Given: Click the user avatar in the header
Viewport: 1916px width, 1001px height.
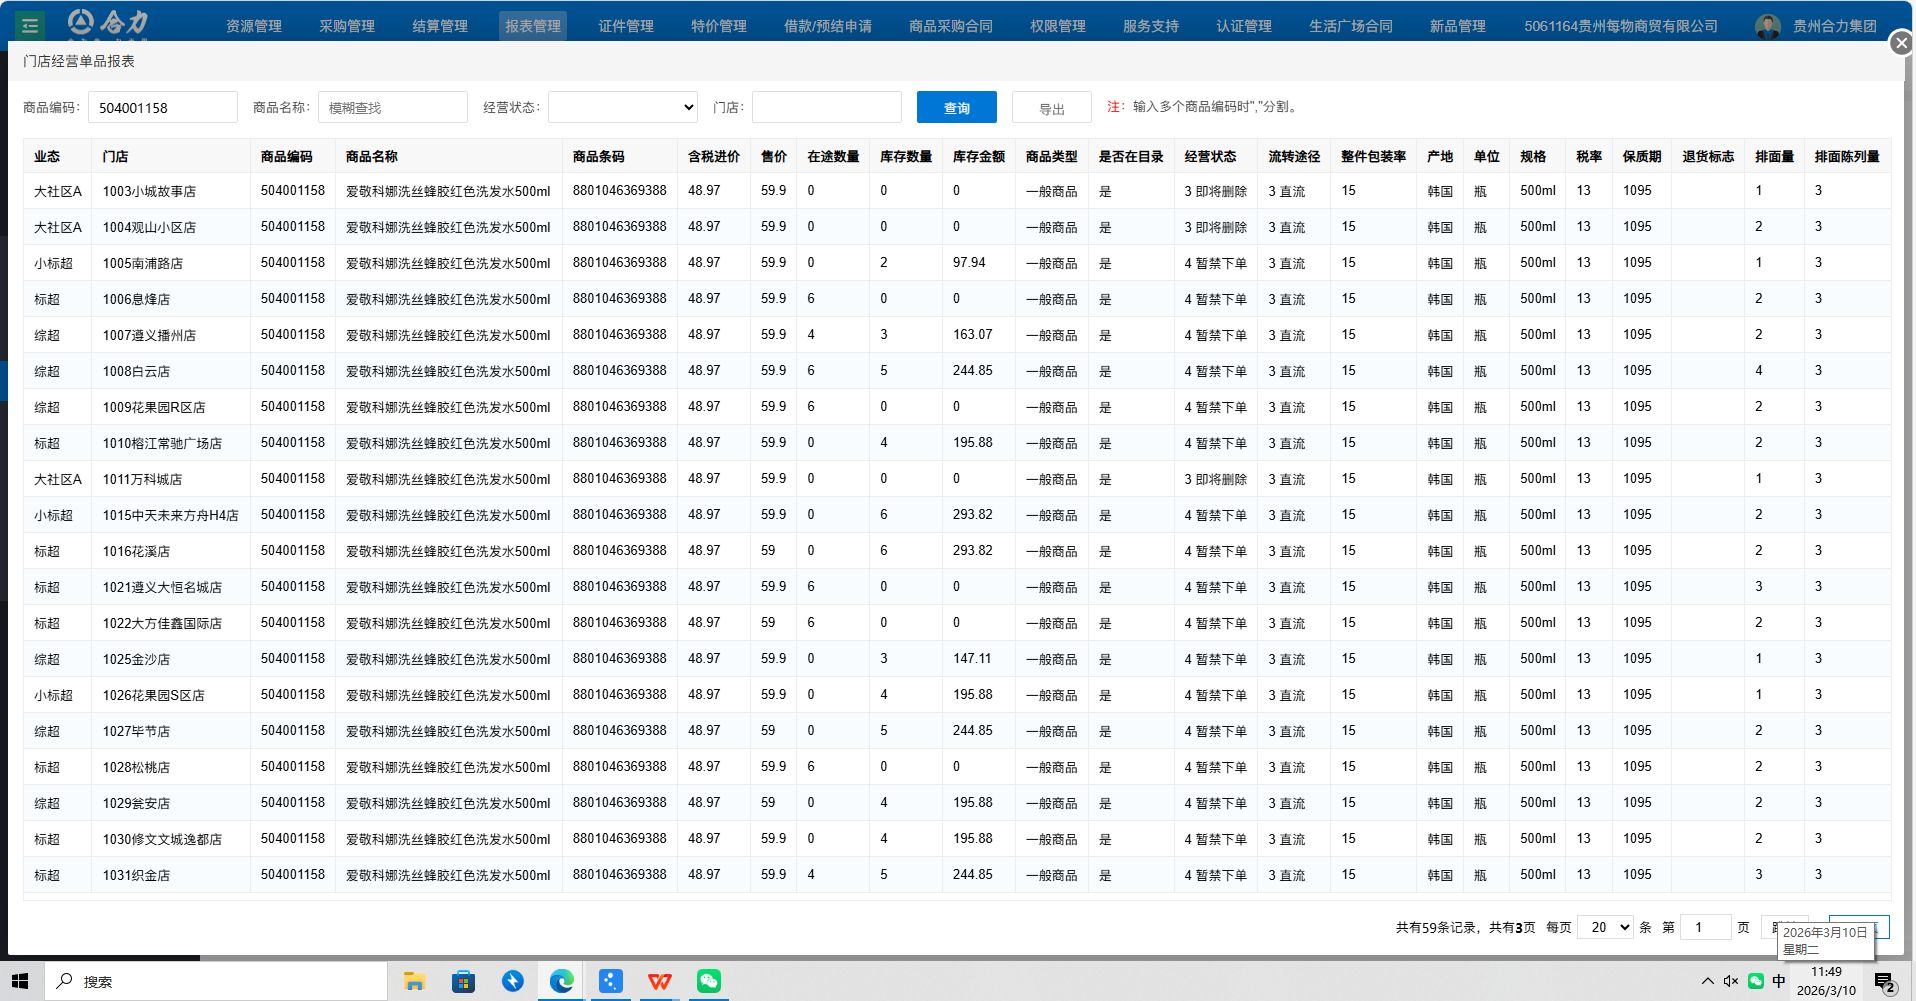Looking at the screenshot, I should click(x=1767, y=26).
